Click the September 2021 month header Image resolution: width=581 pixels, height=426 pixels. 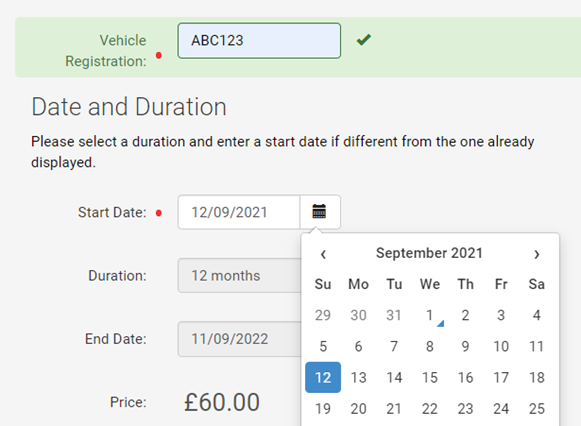[x=430, y=253]
